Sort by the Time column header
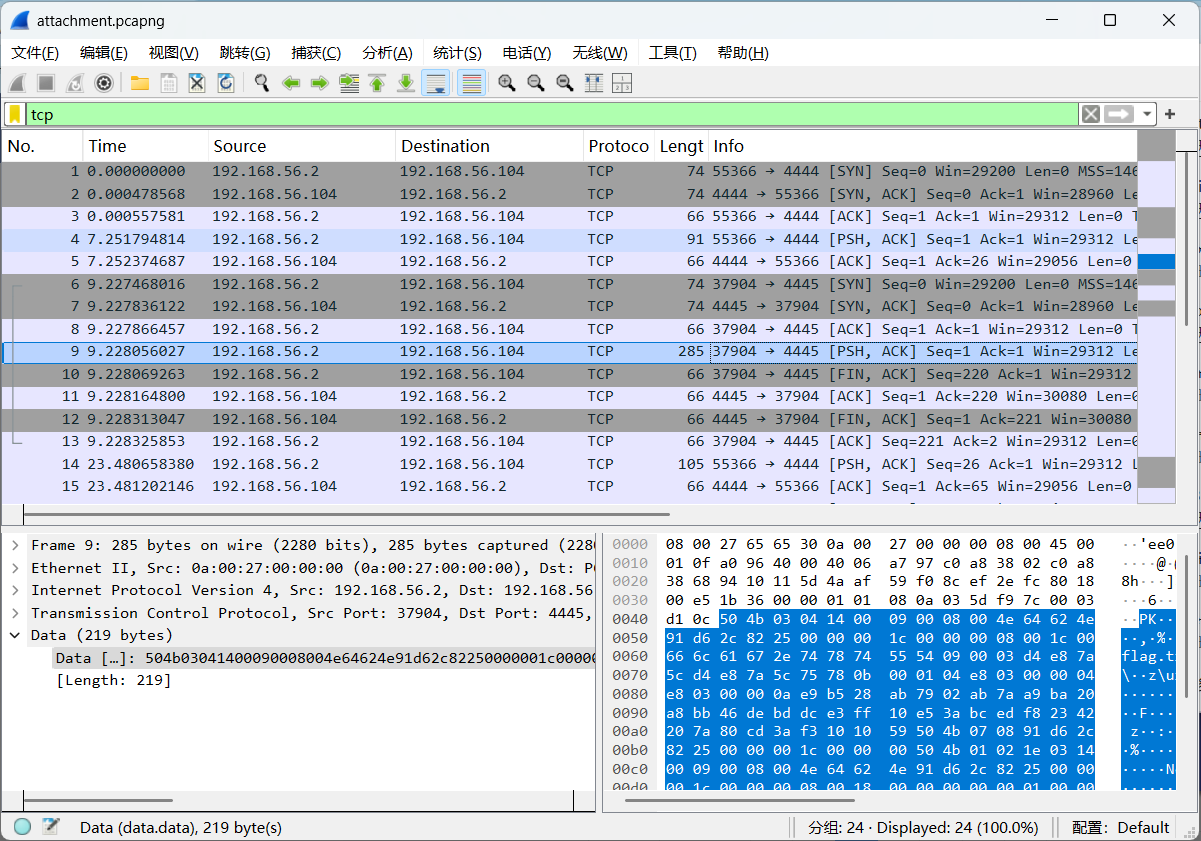This screenshot has height=841, width=1201. coord(146,146)
